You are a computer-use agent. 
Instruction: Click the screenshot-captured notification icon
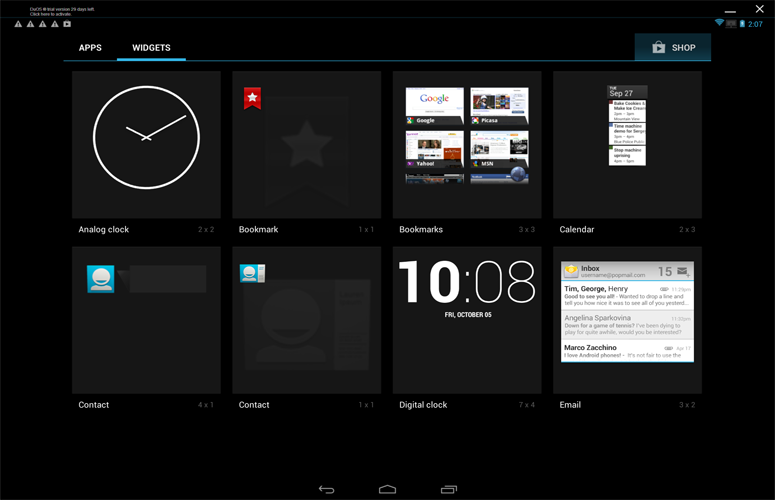(x=67, y=24)
